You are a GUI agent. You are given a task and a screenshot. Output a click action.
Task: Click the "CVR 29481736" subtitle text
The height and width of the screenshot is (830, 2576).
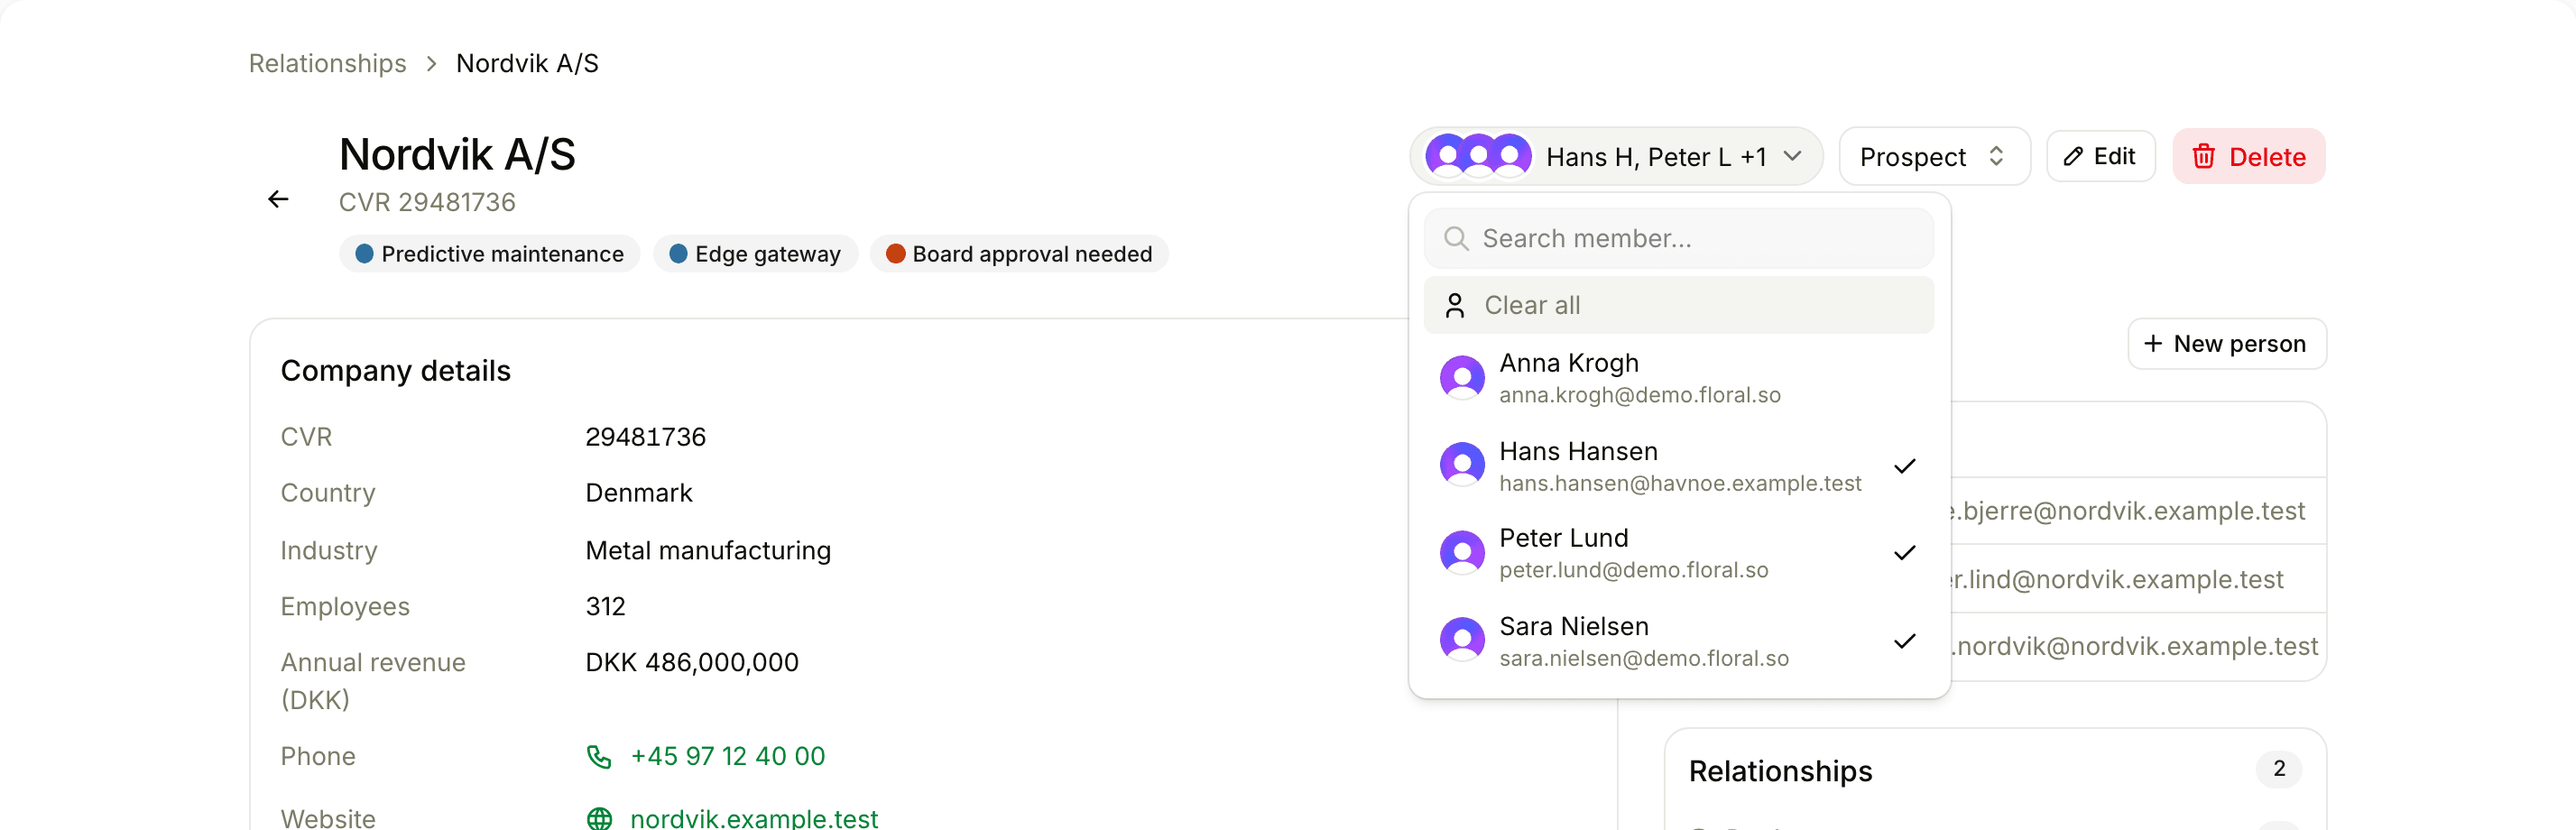coord(427,203)
